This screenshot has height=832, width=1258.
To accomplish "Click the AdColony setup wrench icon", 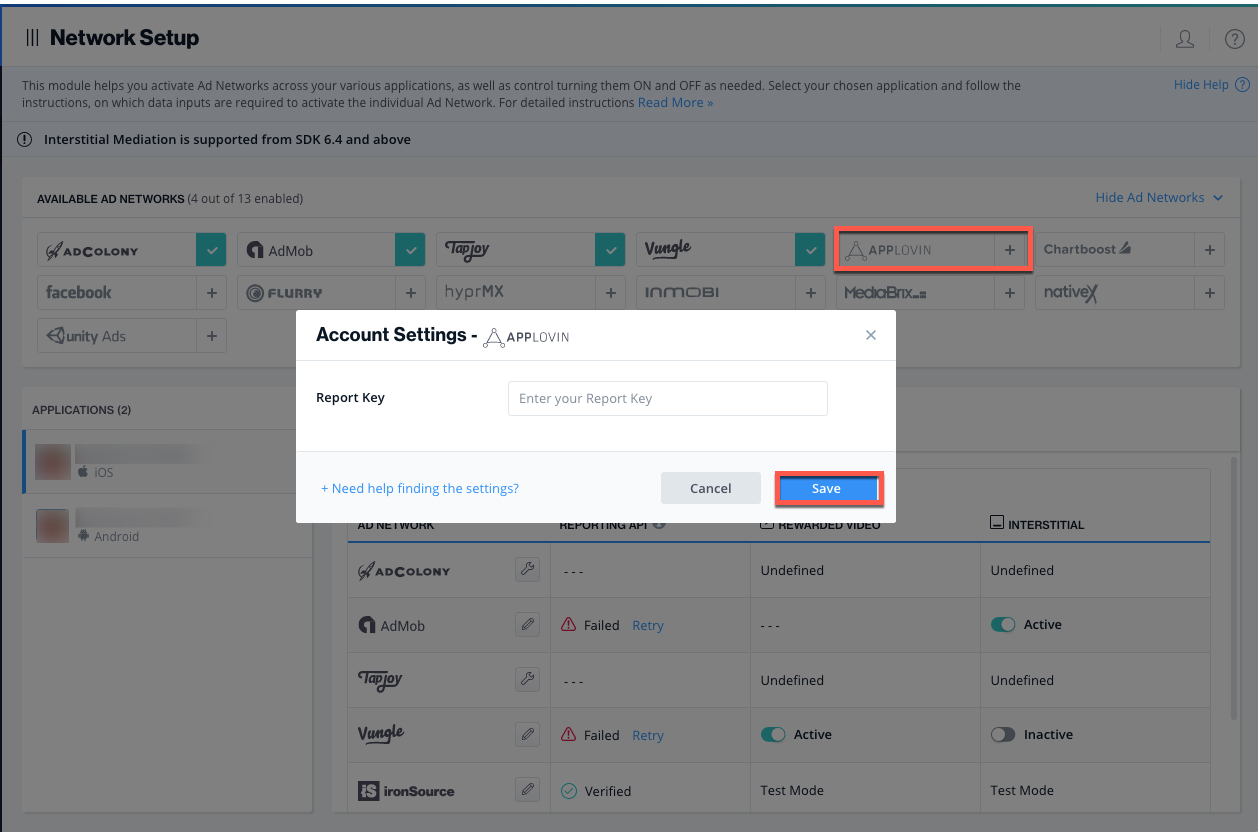I will pos(527,569).
